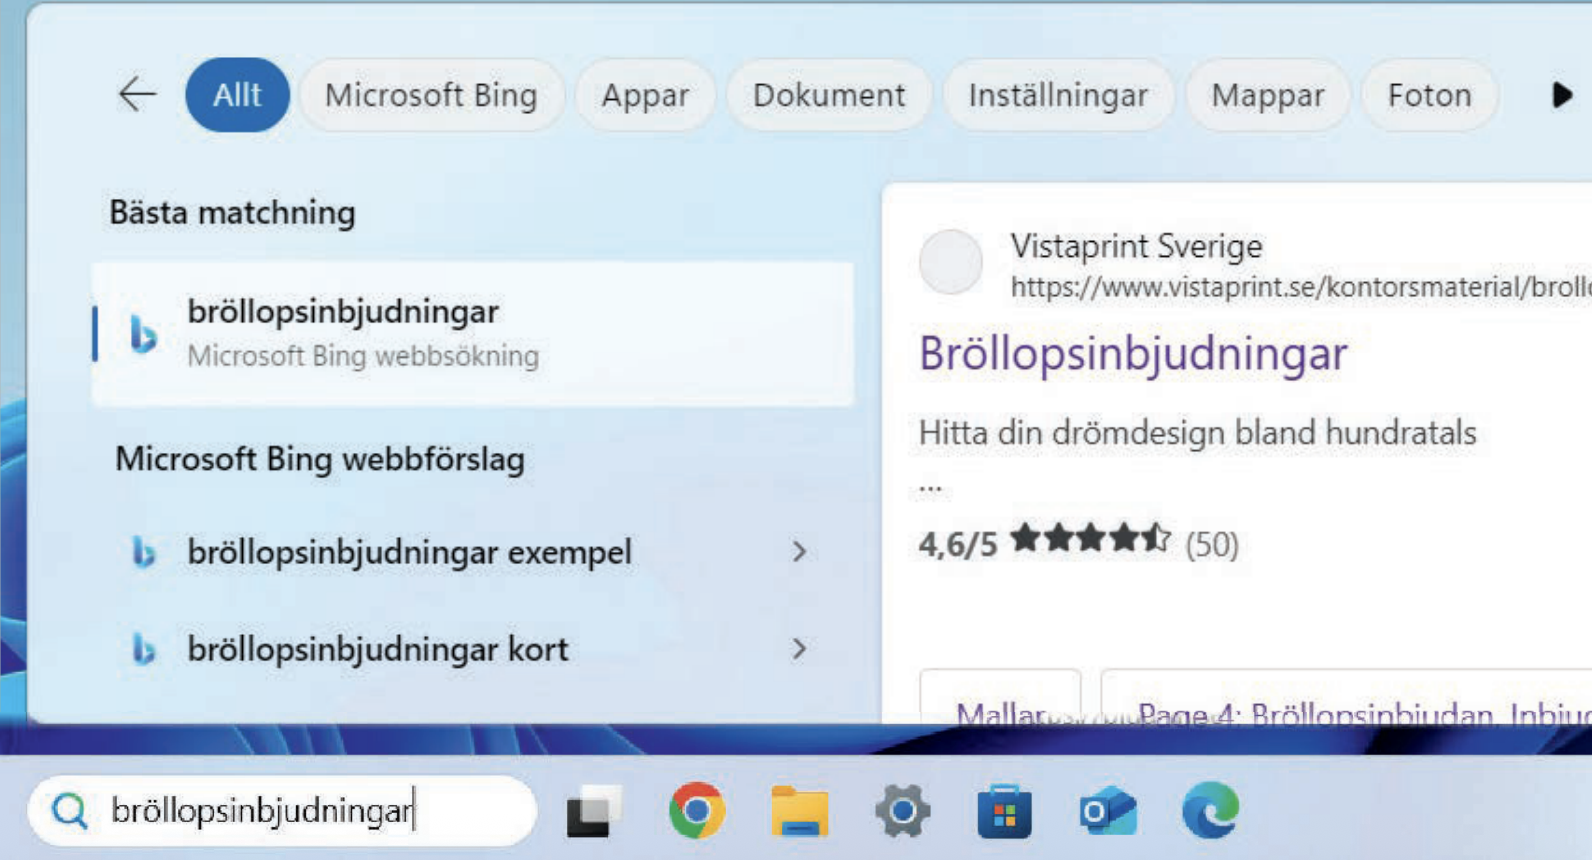The height and width of the screenshot is (860, 1592).
Task: Open Microsoft Store from the taskbar
Action: [x=1004, y=810]
